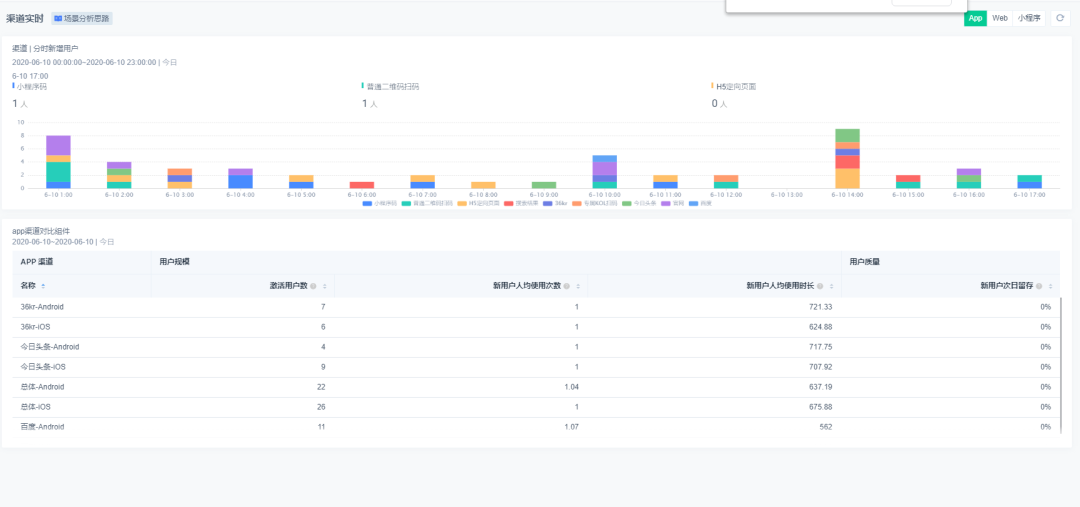Sort by 新用户次日留存 sort arrows
The image size is (1080, 507).
click(1051, 286)
